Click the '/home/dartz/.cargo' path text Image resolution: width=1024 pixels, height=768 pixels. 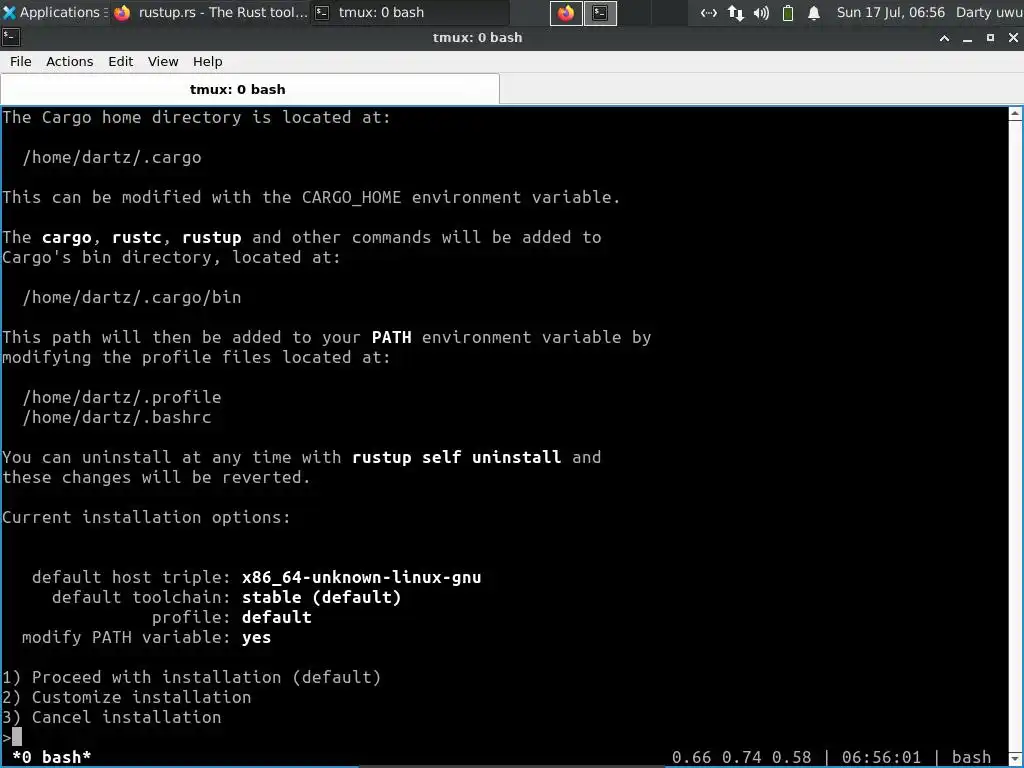click(112, 157)
